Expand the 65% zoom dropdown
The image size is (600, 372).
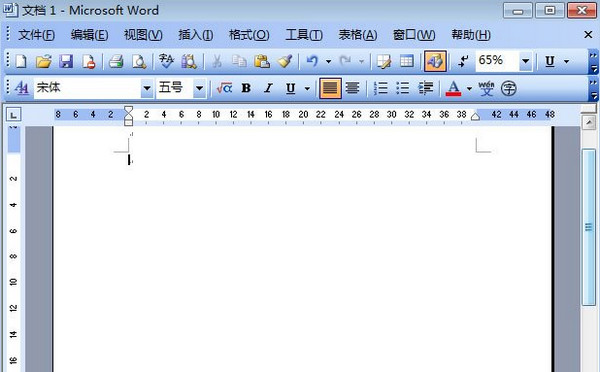pyautogui.click(x=526, y=61)
